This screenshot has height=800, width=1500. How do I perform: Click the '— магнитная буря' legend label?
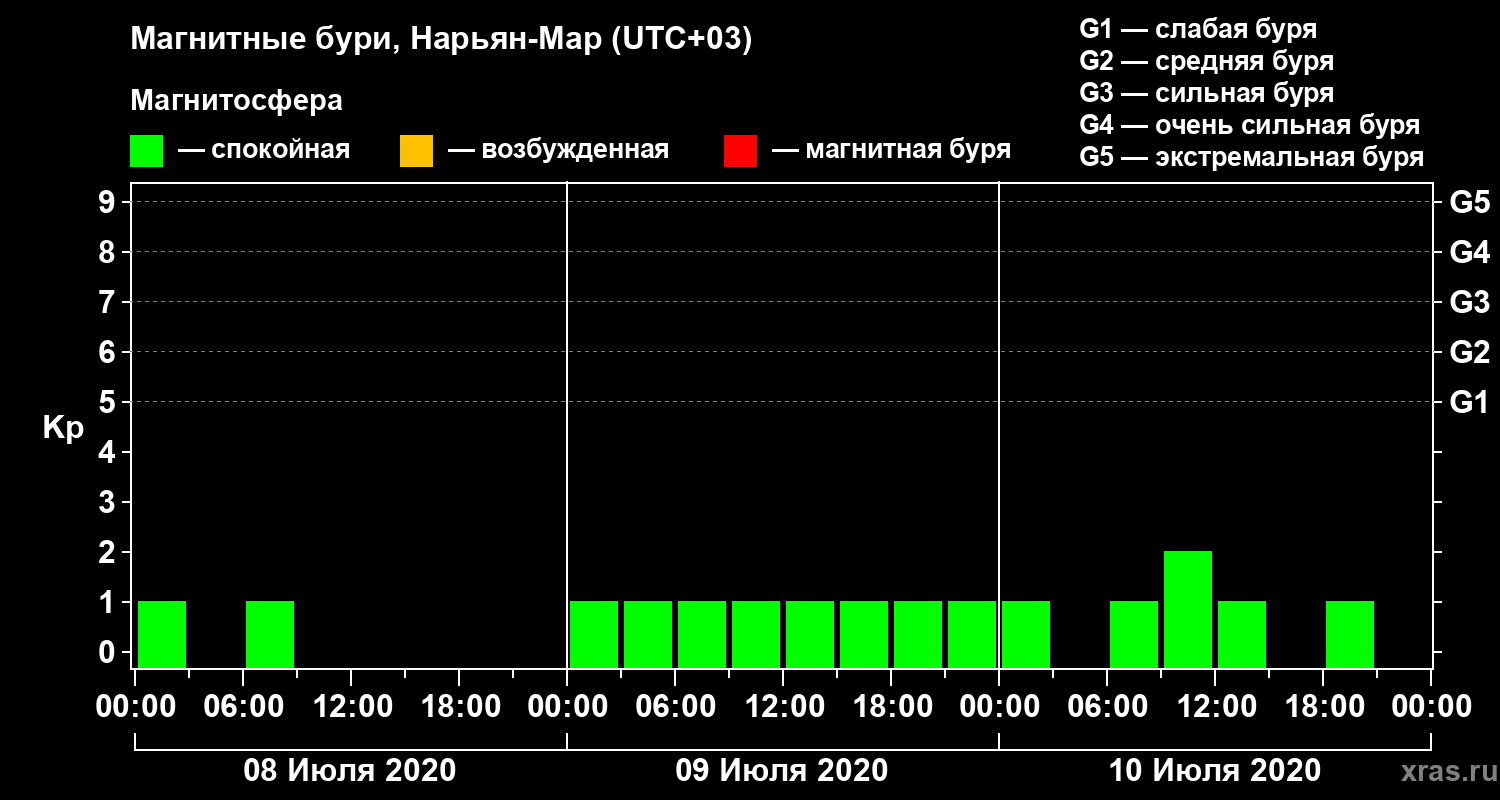pos(891,150)
